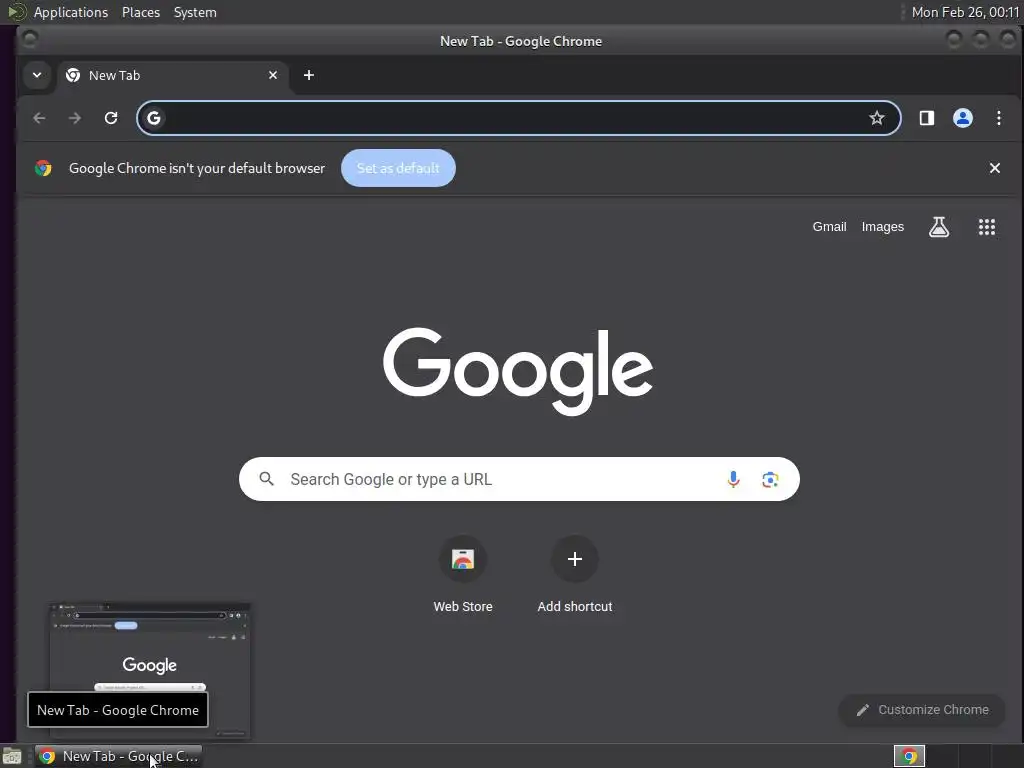This screenshot has height=768, width=1024.
Task: Click the Chrome workspace switcher thumbnail
Action: [x=909, y=756]
